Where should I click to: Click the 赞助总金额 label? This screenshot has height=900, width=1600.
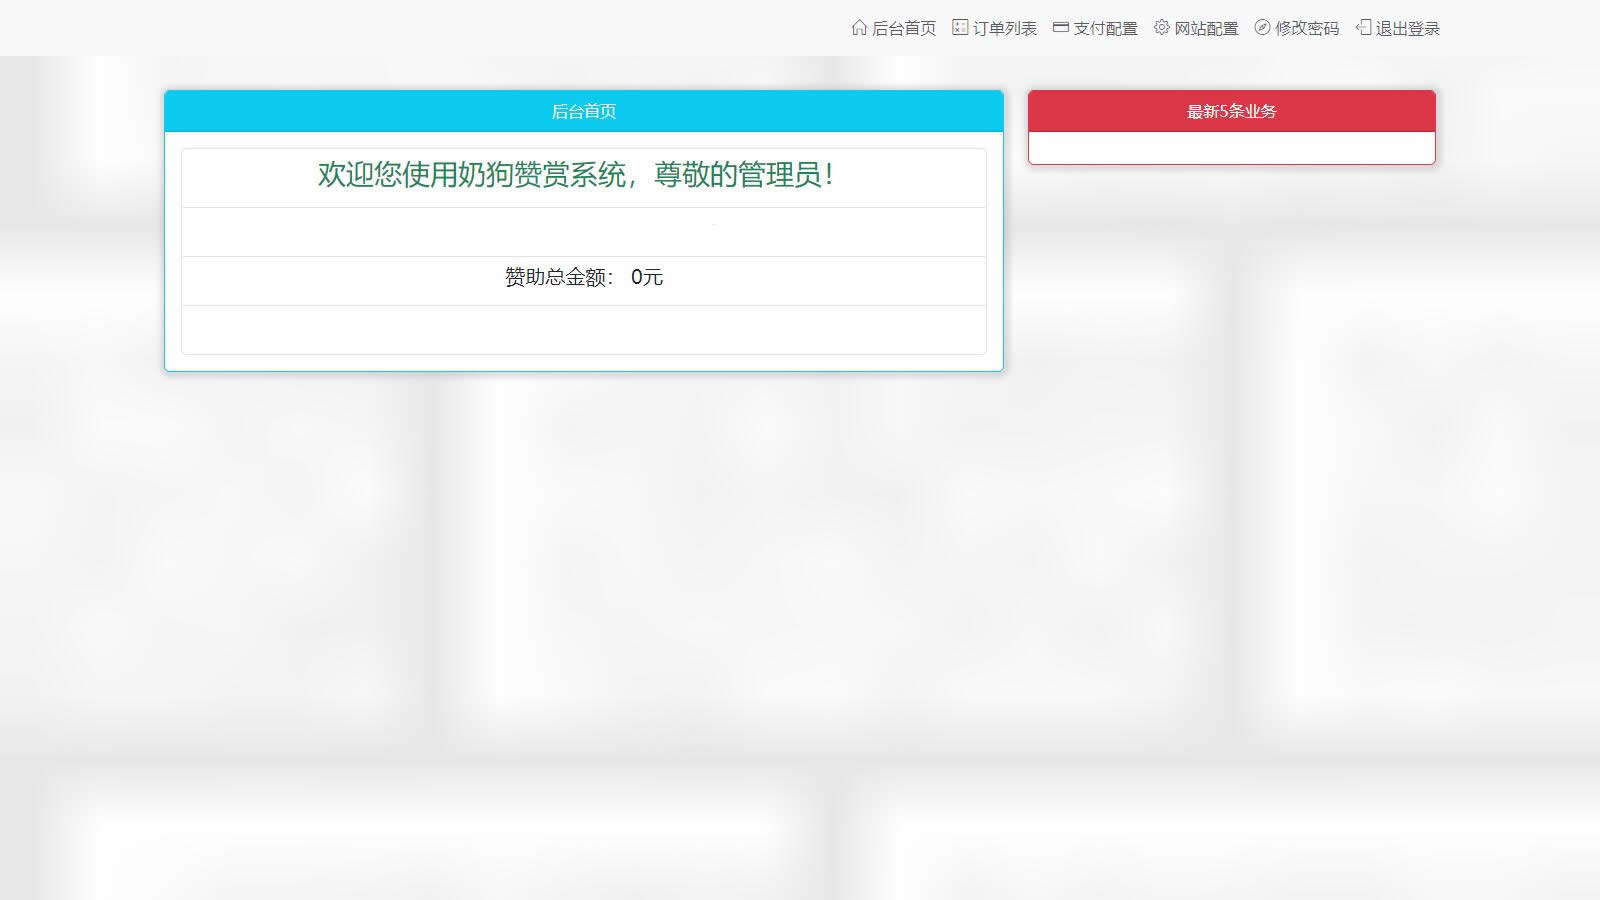click(558, 278)
